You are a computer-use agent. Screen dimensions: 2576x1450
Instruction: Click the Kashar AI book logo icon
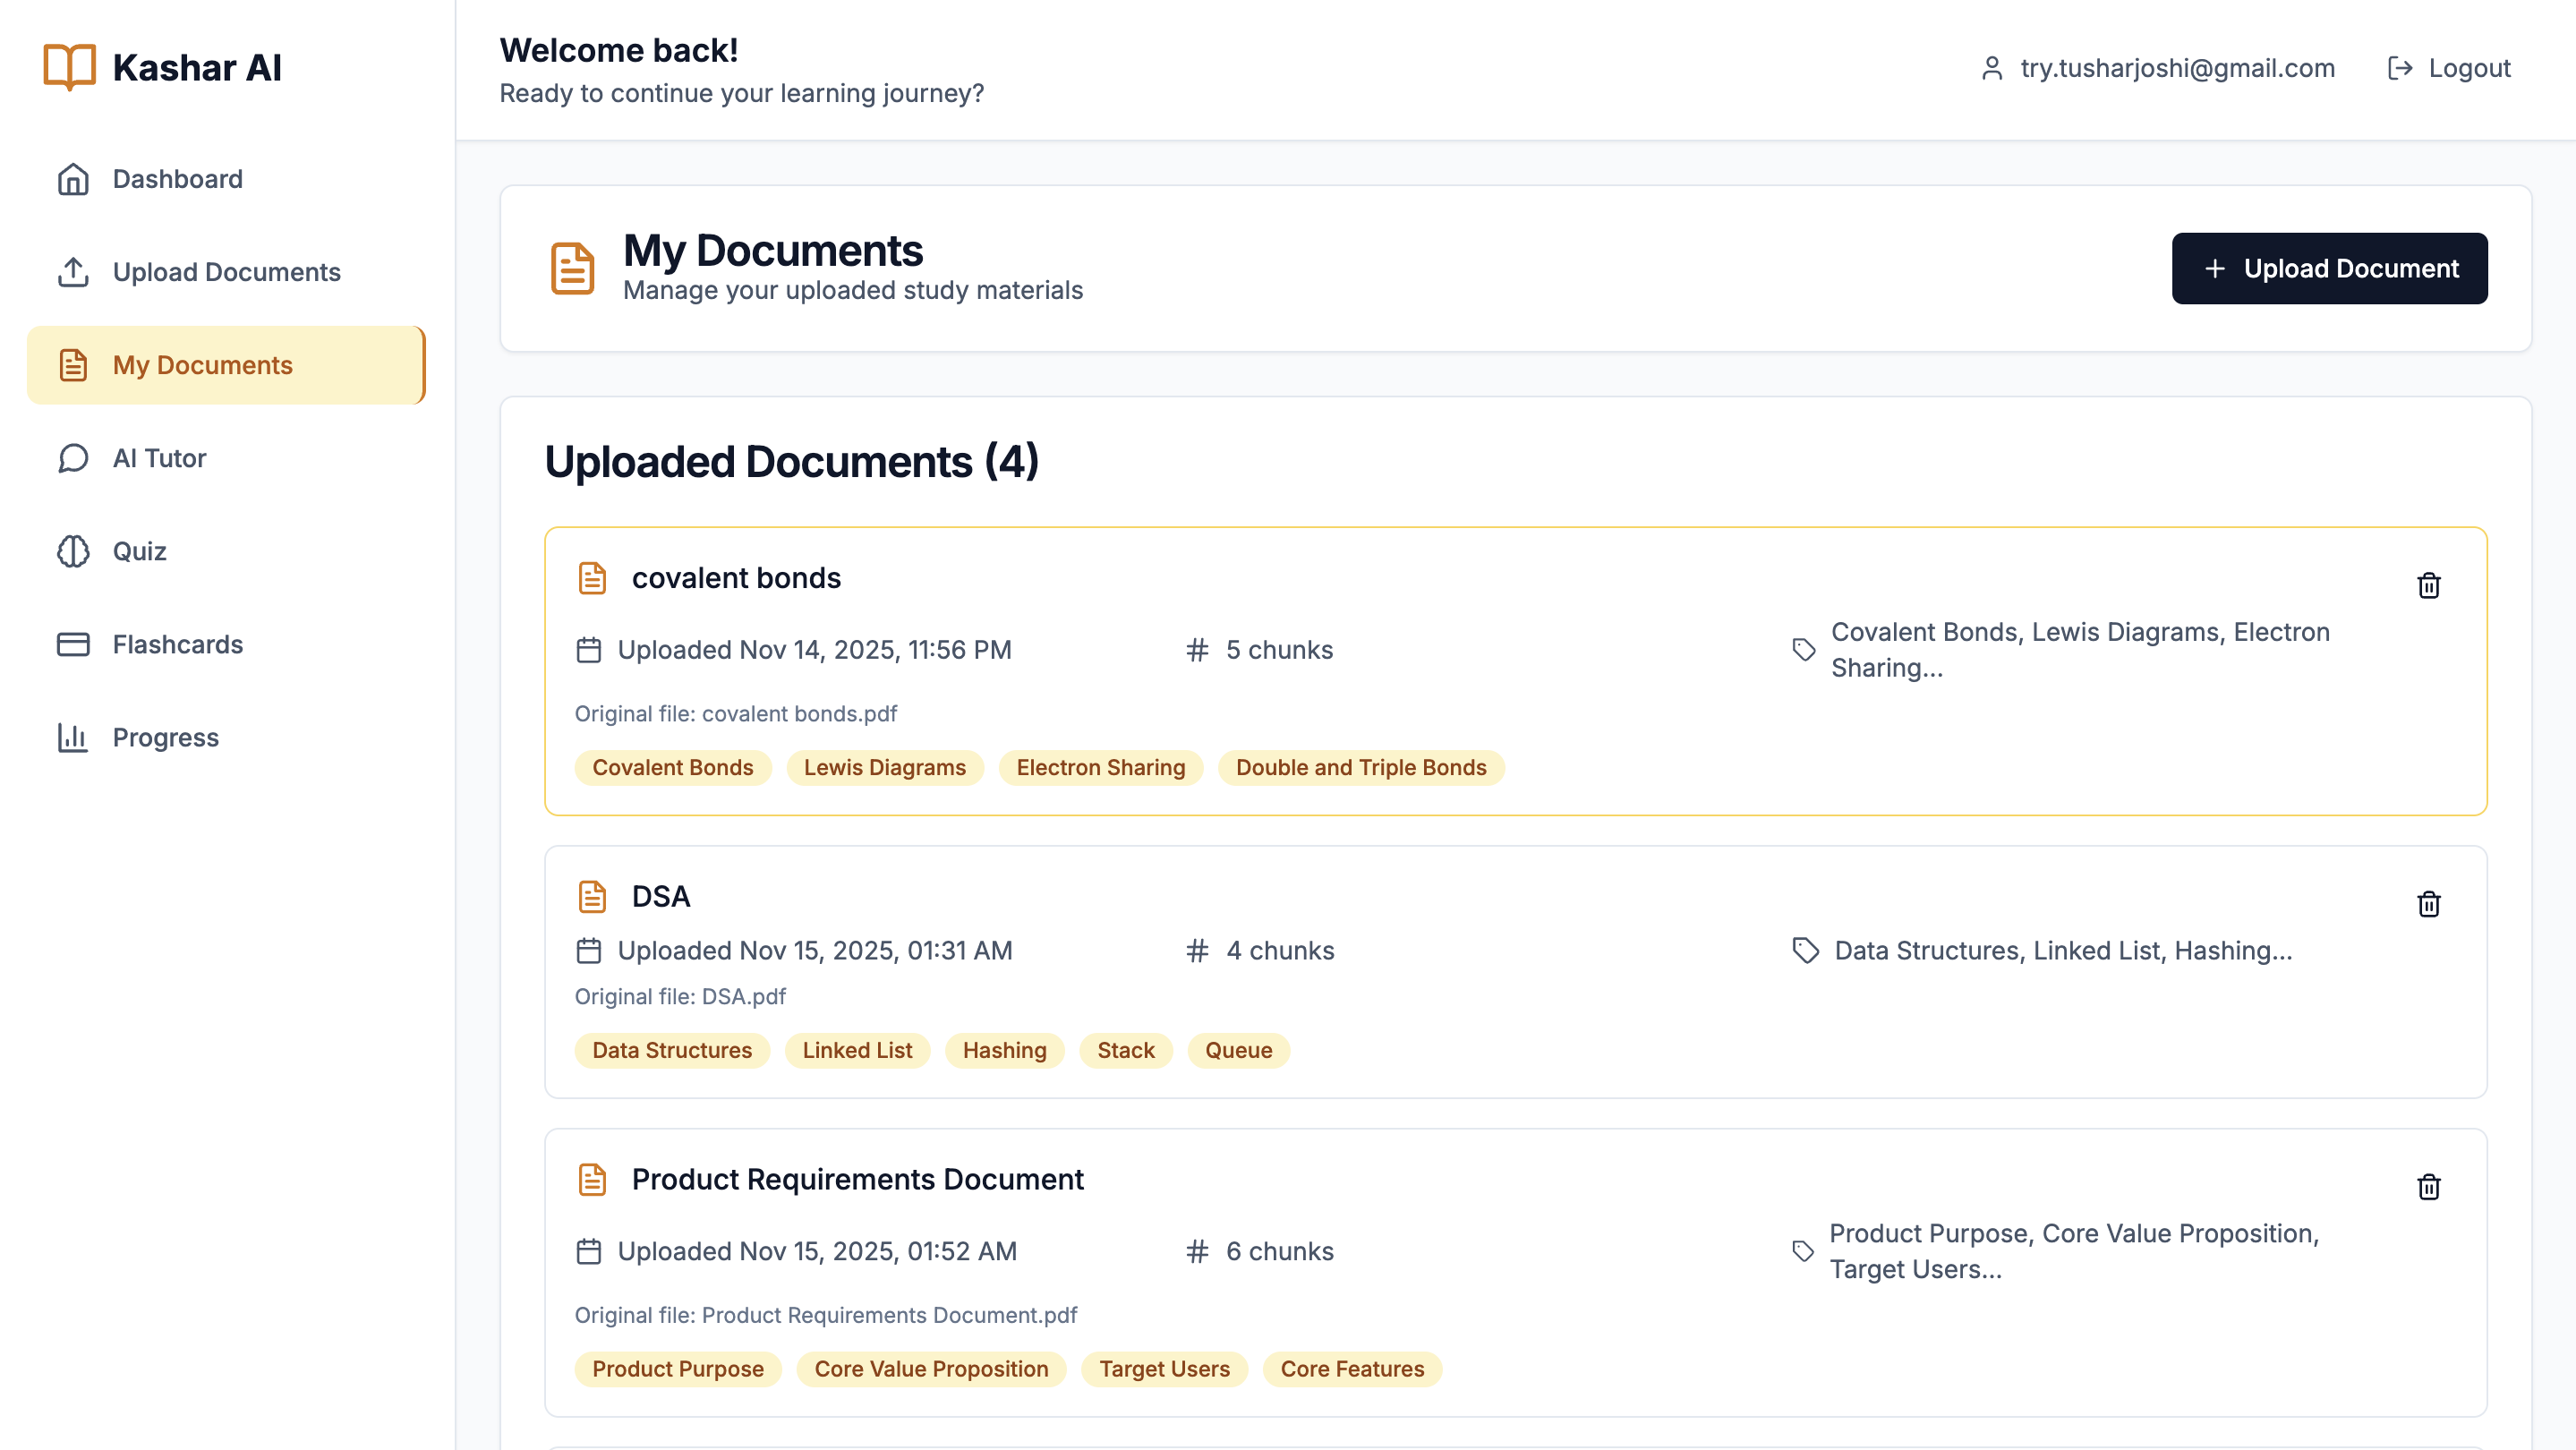point(69,67)
